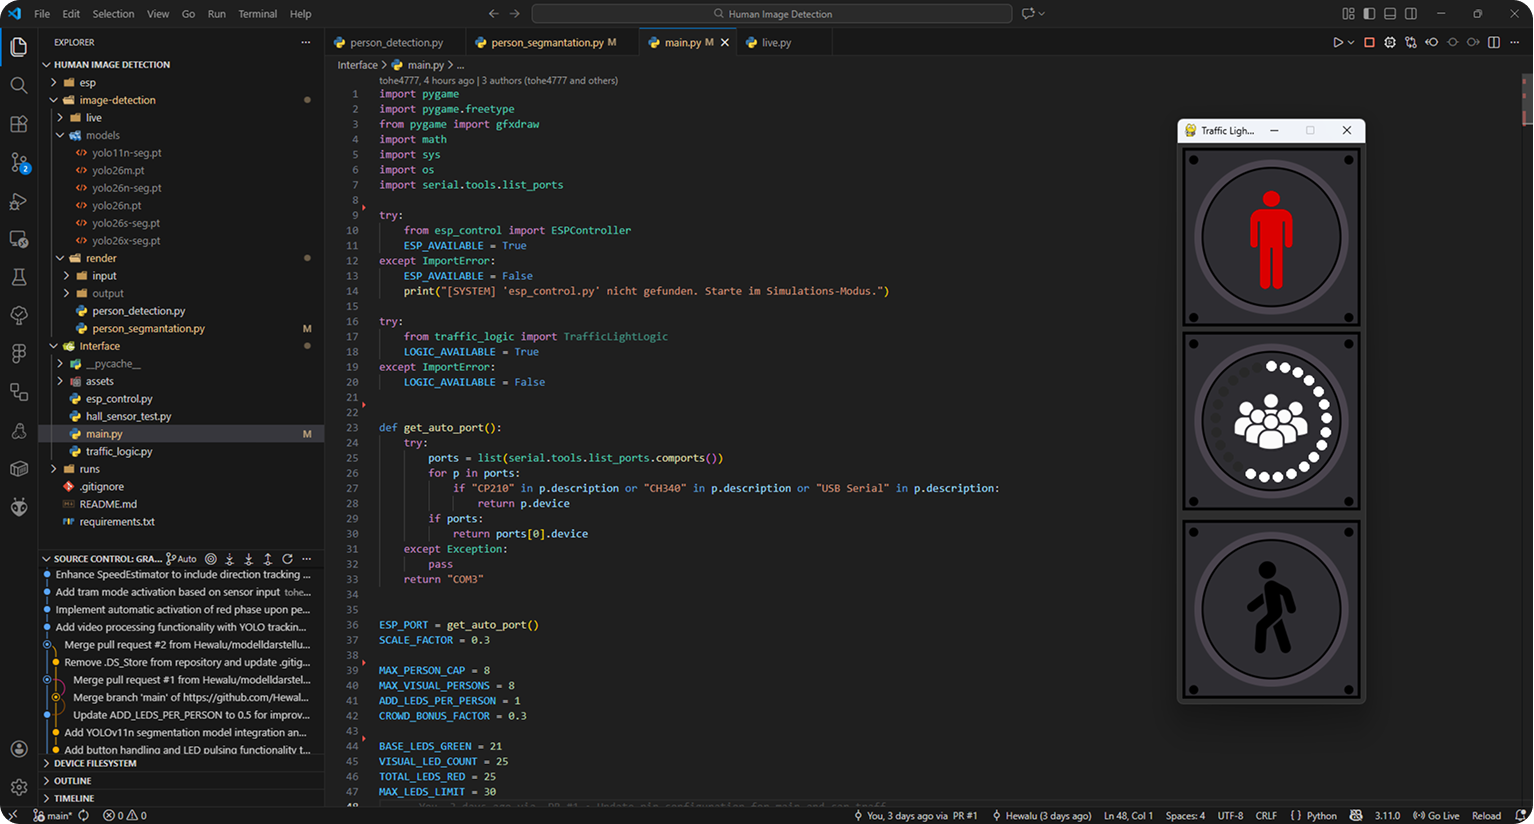Collapse the render folder
Screen dimensions: 1534x824
180,258
